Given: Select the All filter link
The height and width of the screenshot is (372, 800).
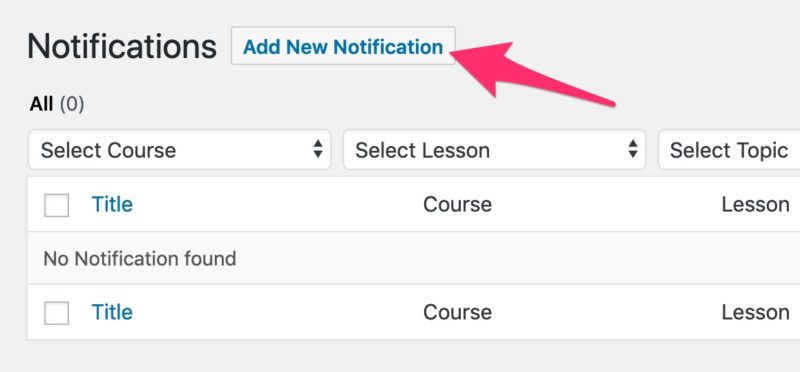Looking at the screenshot, I should click(x=41, y=104).
